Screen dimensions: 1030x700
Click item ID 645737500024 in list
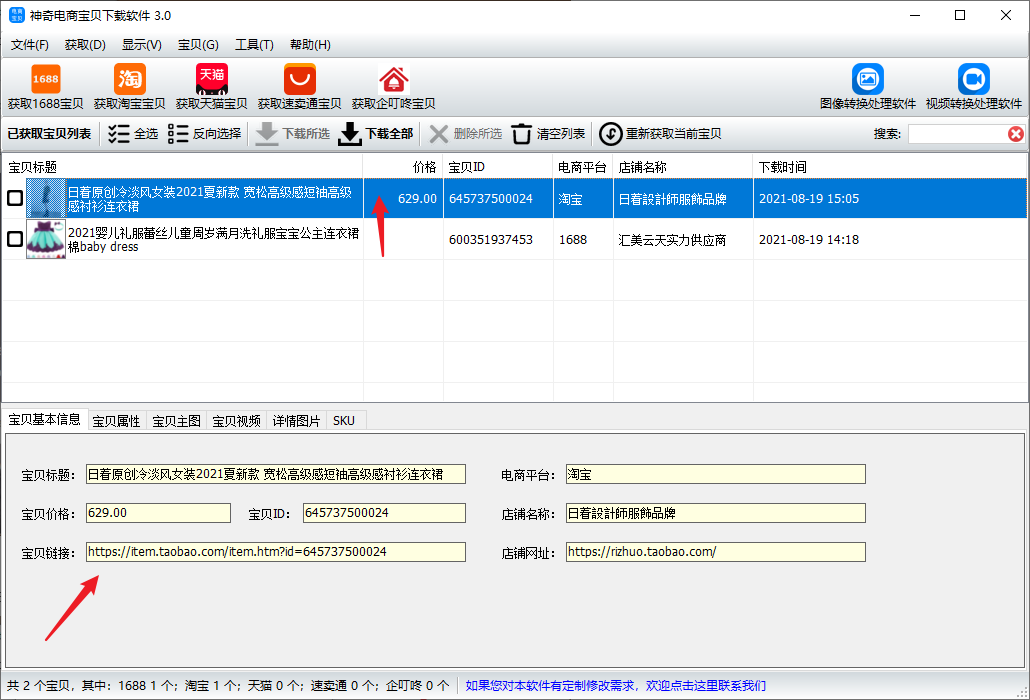(491, 198)
